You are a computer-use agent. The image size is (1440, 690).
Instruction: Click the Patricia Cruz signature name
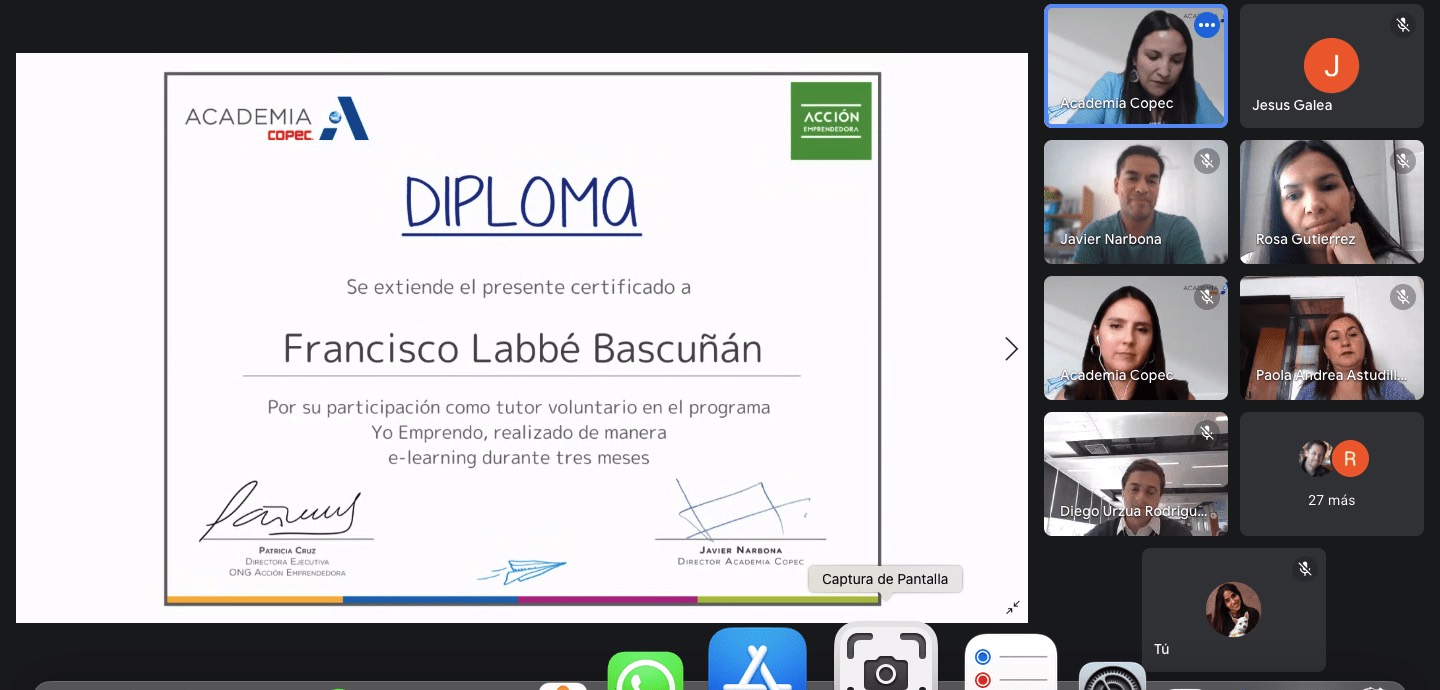[x=287, y=551]
